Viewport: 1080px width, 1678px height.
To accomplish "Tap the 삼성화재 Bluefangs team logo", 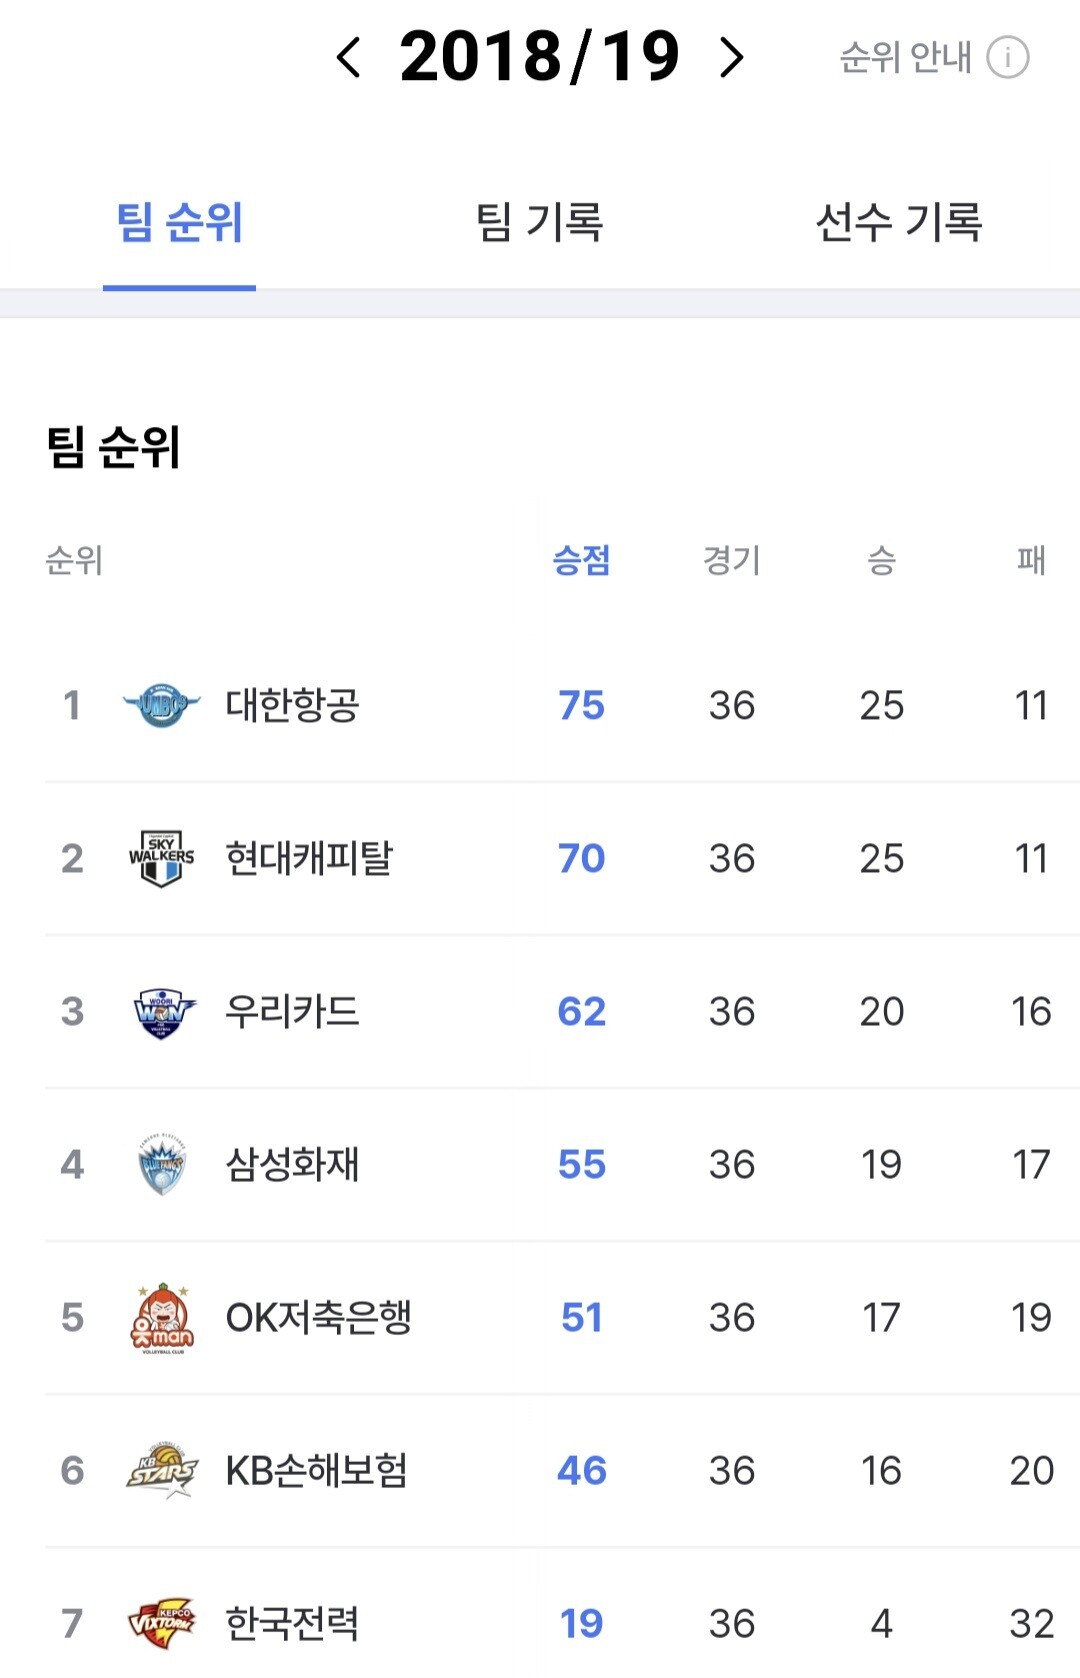I will tap(161, 1165).
